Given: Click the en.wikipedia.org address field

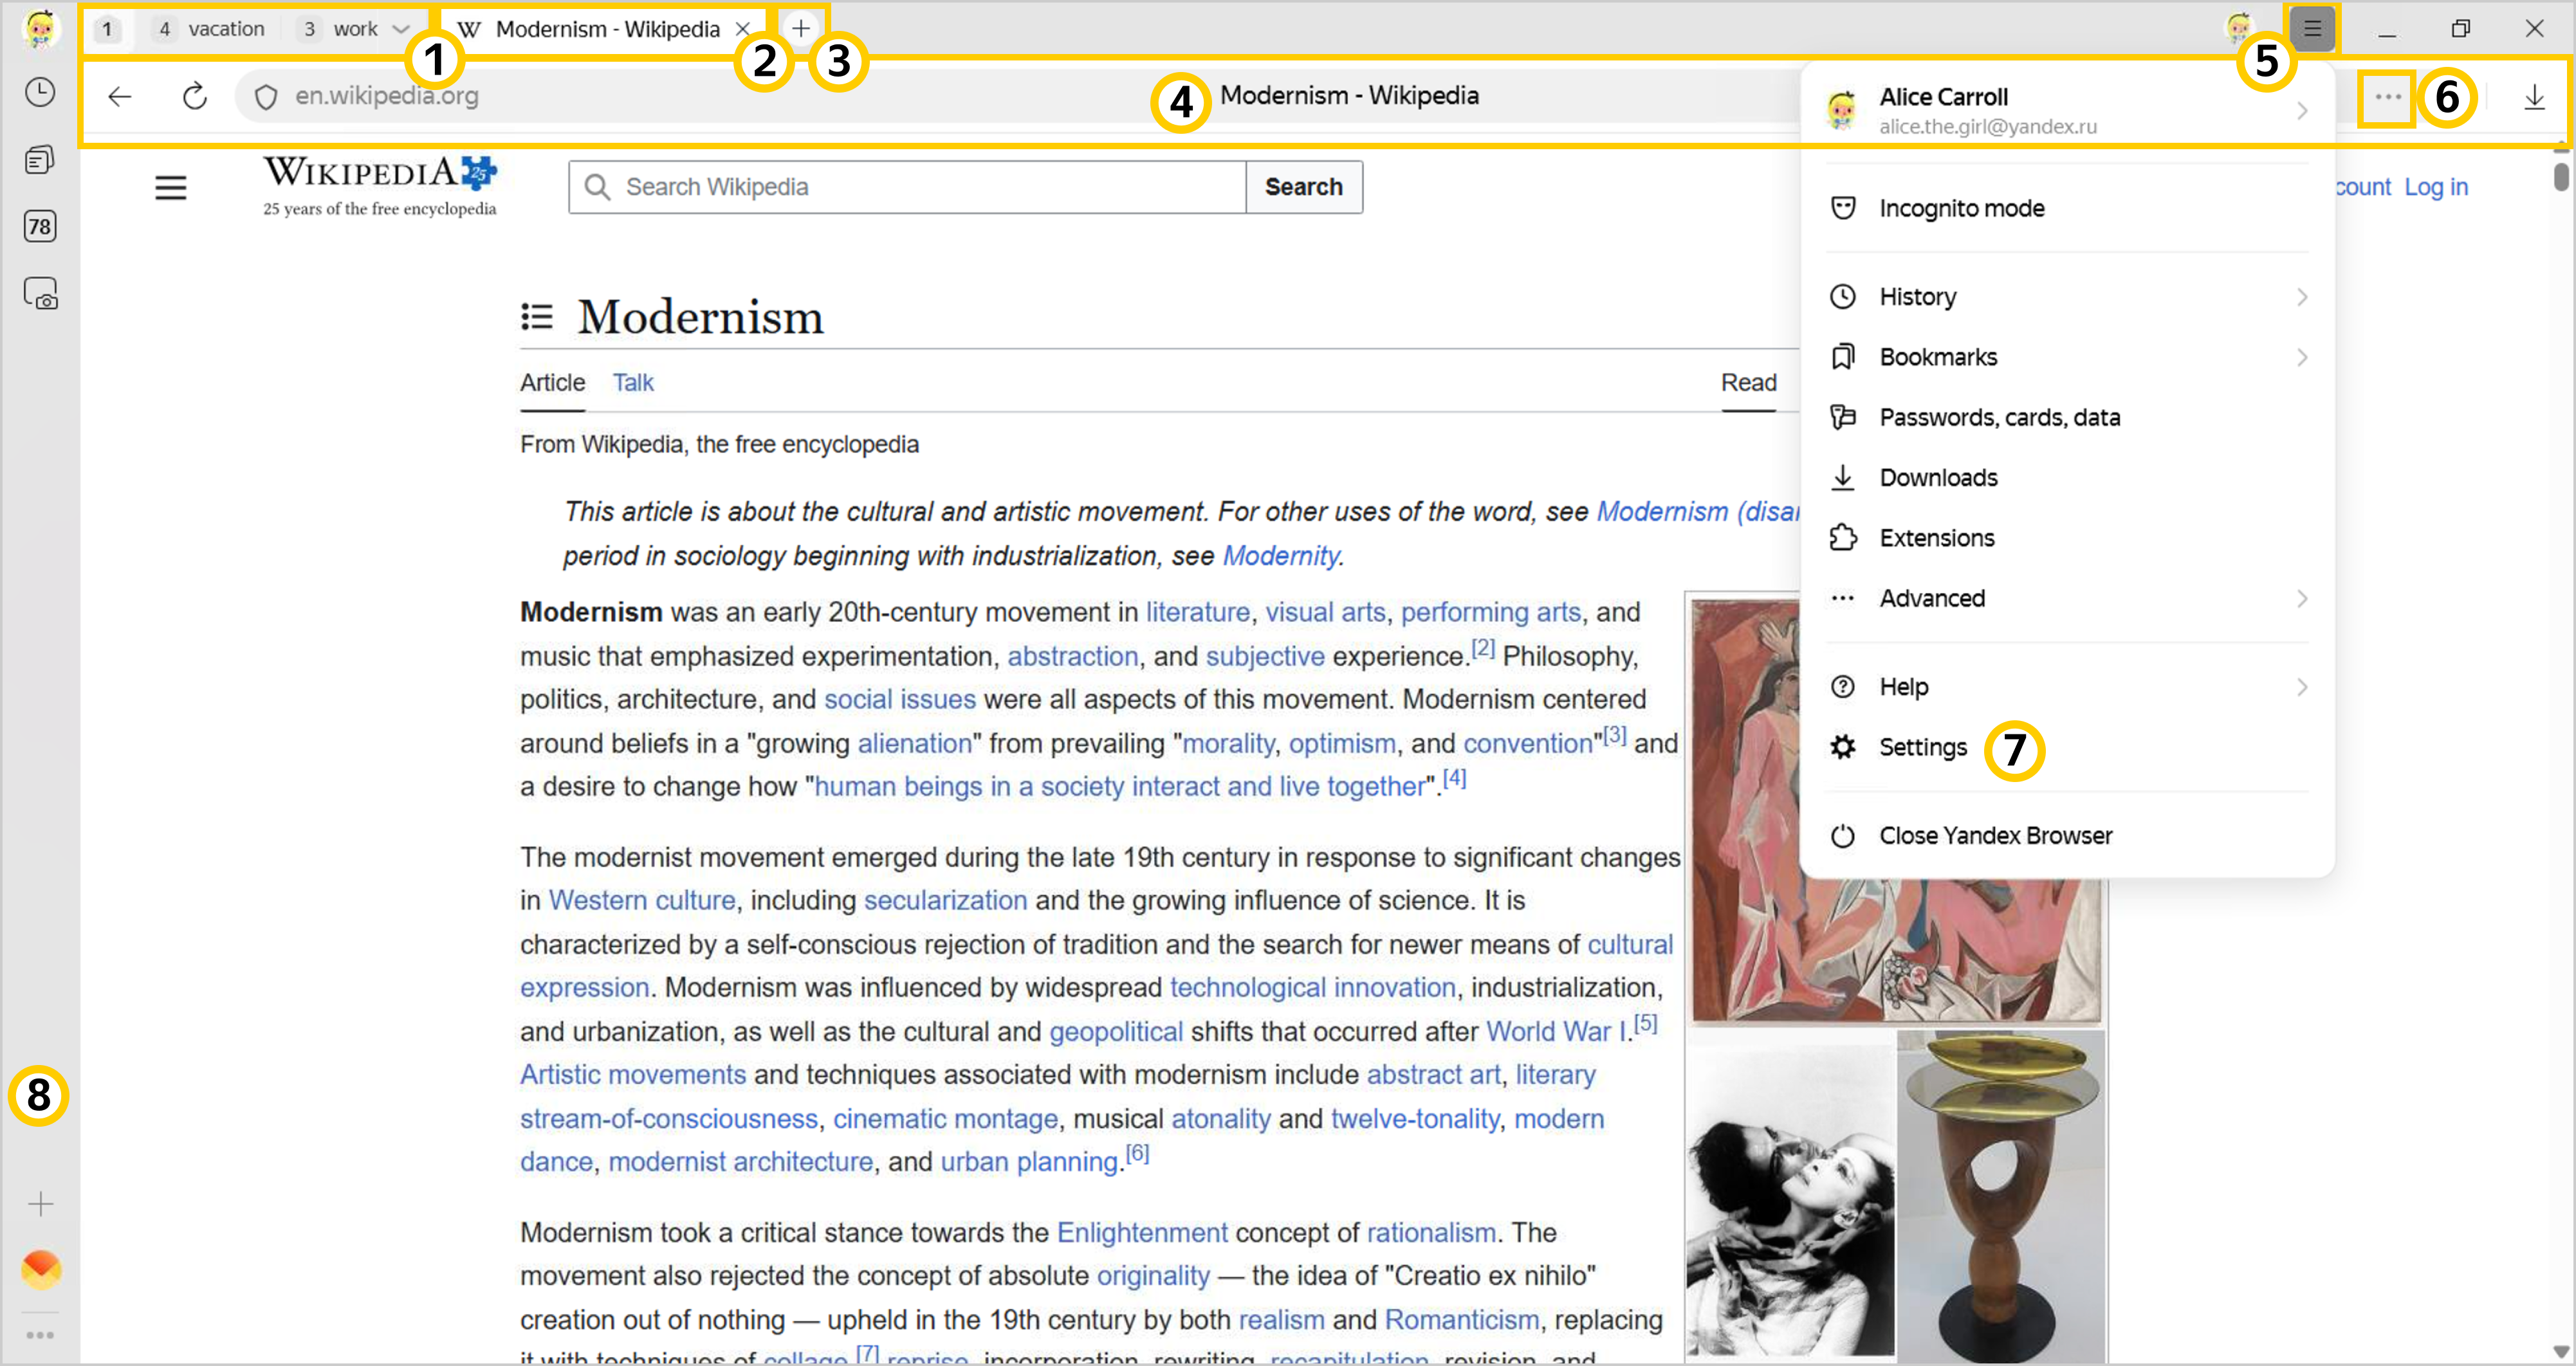Looking at the screenshot, I should point(386,96).
